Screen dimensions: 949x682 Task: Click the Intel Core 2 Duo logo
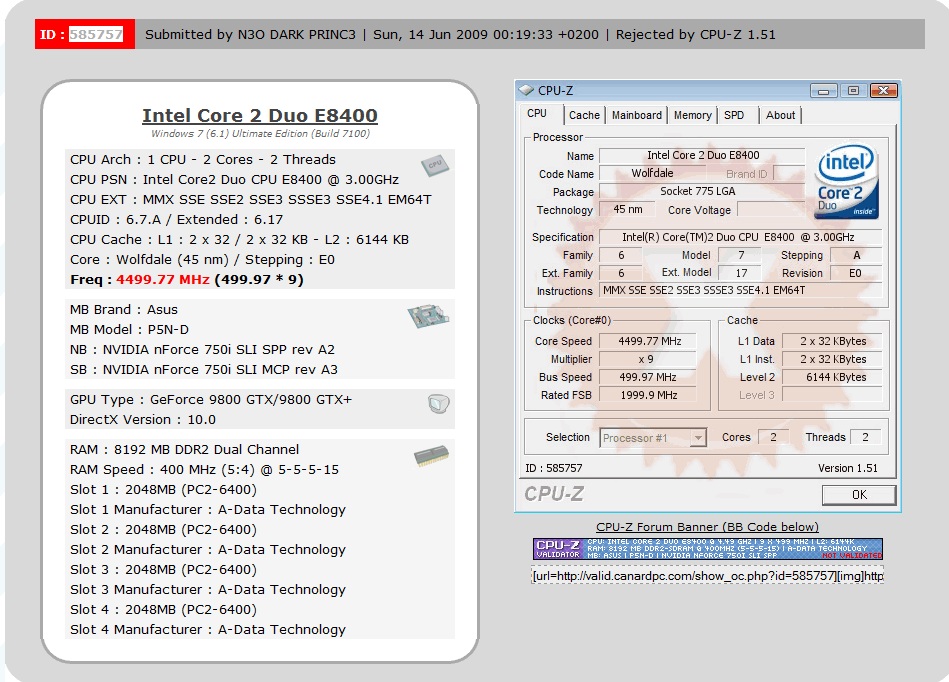click(846, 180)
